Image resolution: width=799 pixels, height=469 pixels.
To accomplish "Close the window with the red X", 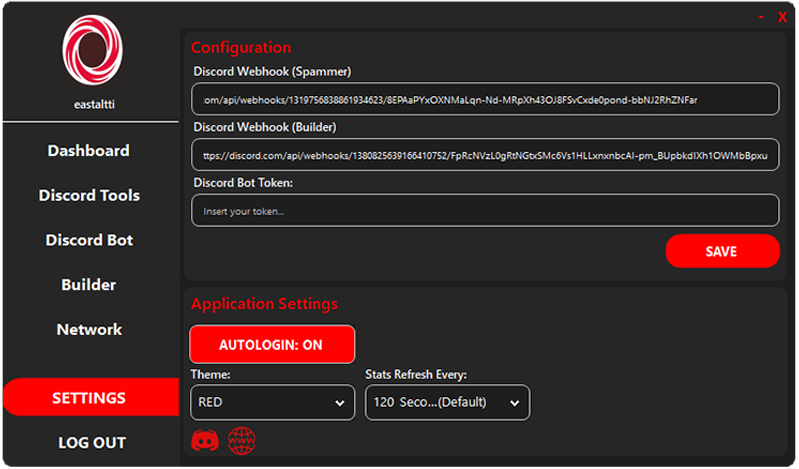I will click(782, 17).
